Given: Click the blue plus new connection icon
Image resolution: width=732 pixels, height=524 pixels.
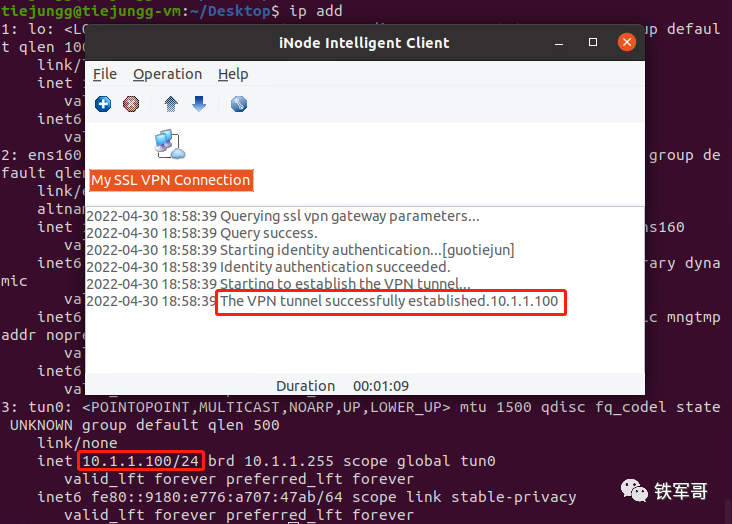Looking at the screenshot, I should click(x=103, y=104).
